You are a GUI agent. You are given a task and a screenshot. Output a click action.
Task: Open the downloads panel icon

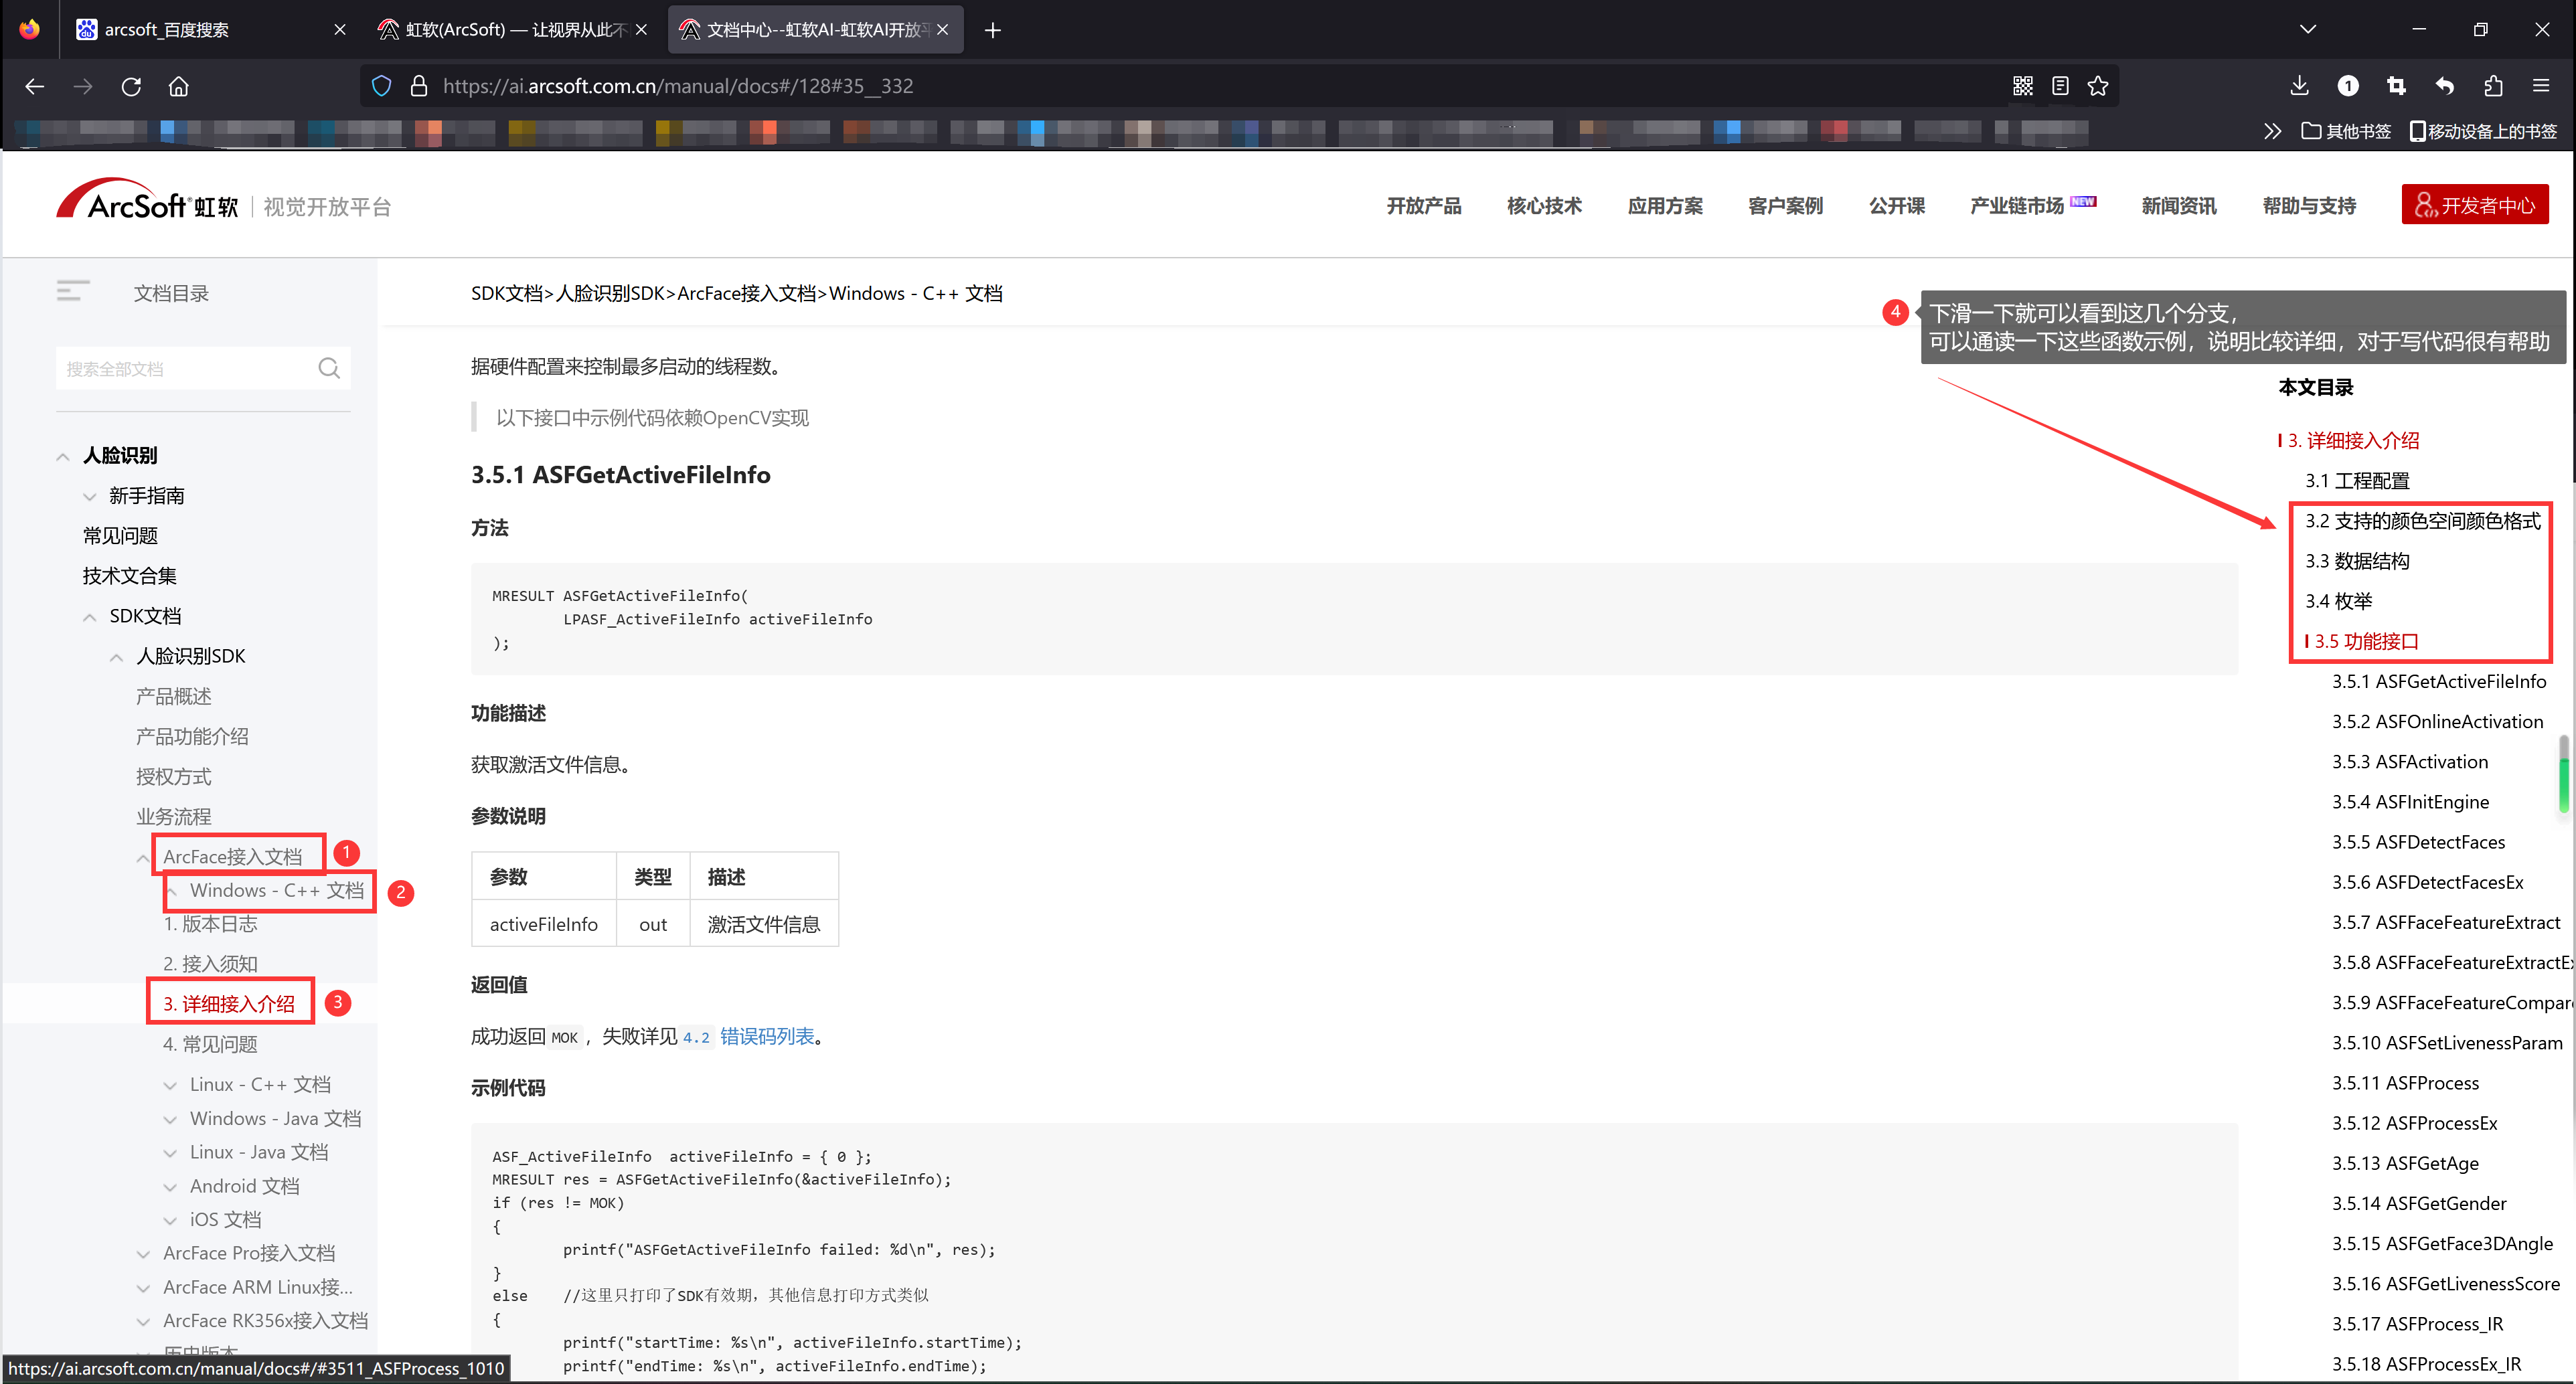coord(2299,86)
